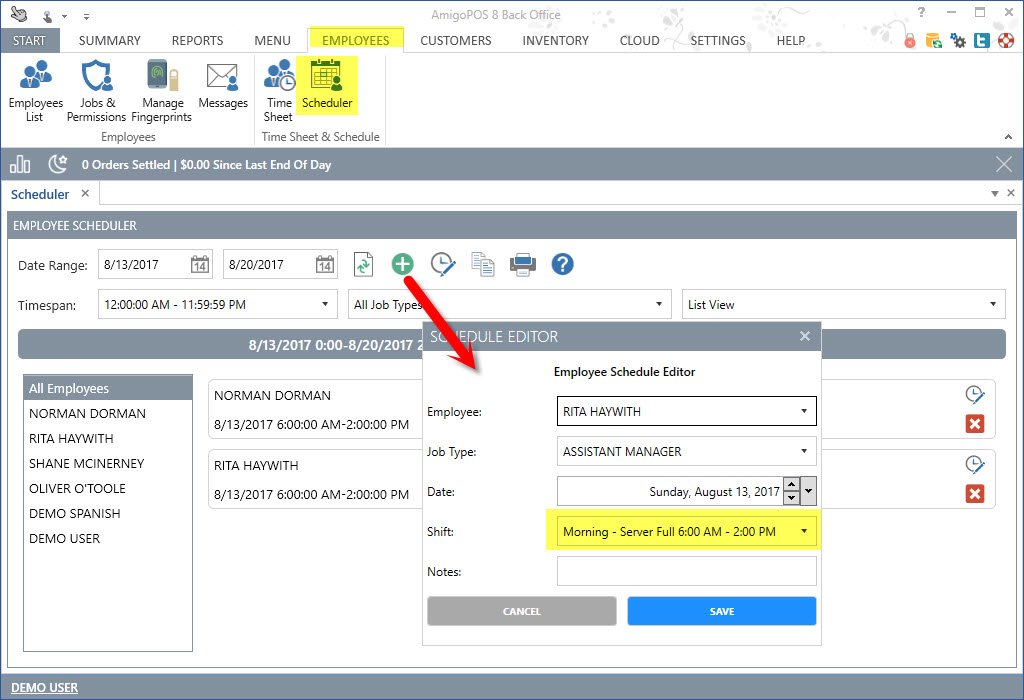Viewport: 1024px width, 700px height.
Task: Expand the Employee dropdown in editor
Action: (x=804, y=411)
